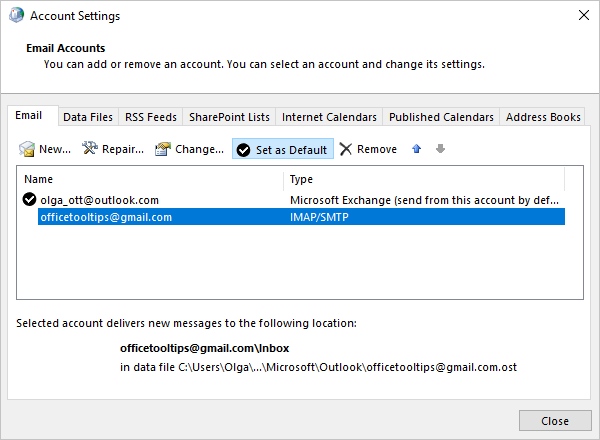Click the Account Settings title icon
This screenshot has width=600, height=440.
click(16, 15)
